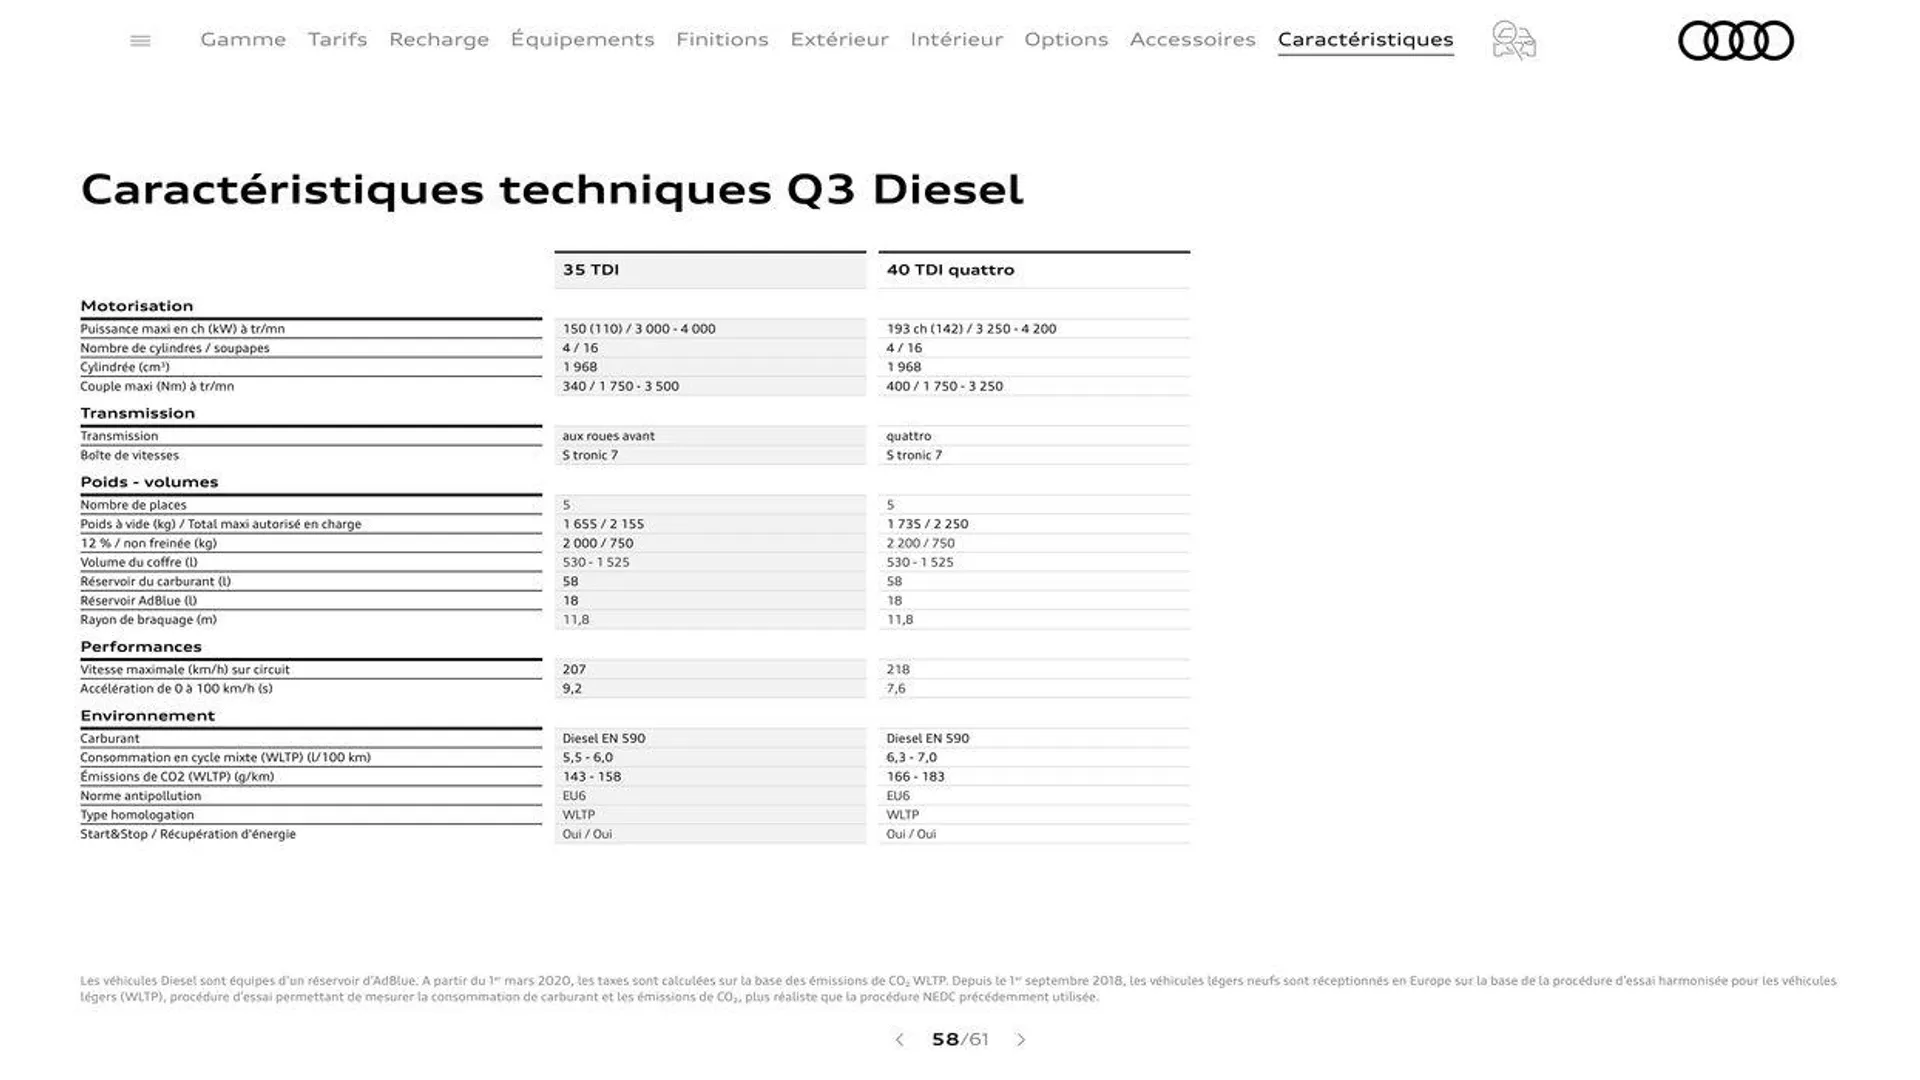
Task: Click the 'aux roues avant' cell
Action: click(608, 436)
